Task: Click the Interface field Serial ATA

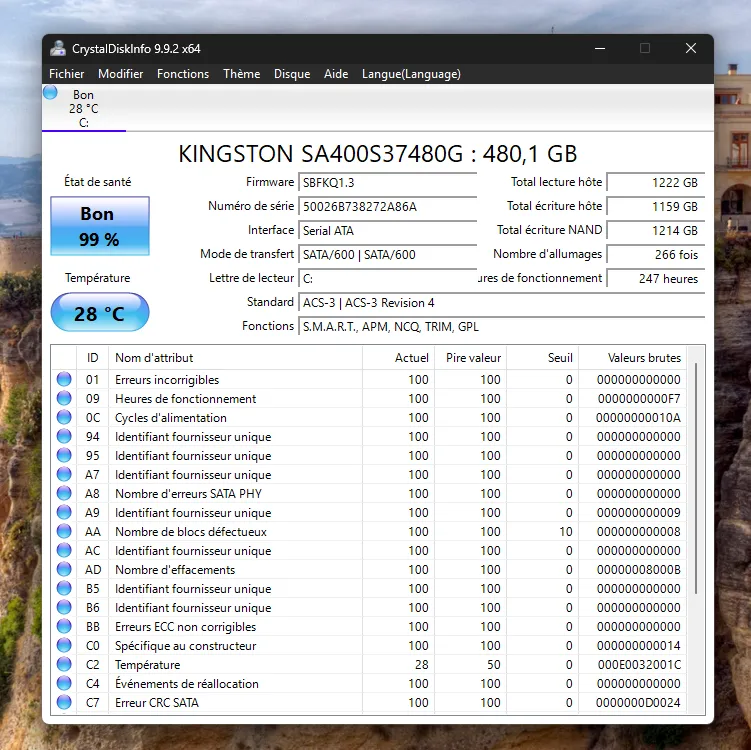Action: pos(387,230)
